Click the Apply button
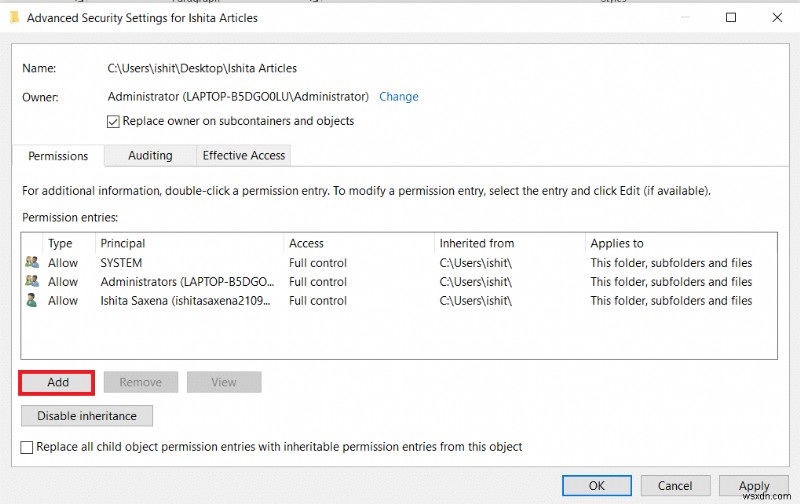This screenshot has height=504, width=800. click(x=754, y=486)
